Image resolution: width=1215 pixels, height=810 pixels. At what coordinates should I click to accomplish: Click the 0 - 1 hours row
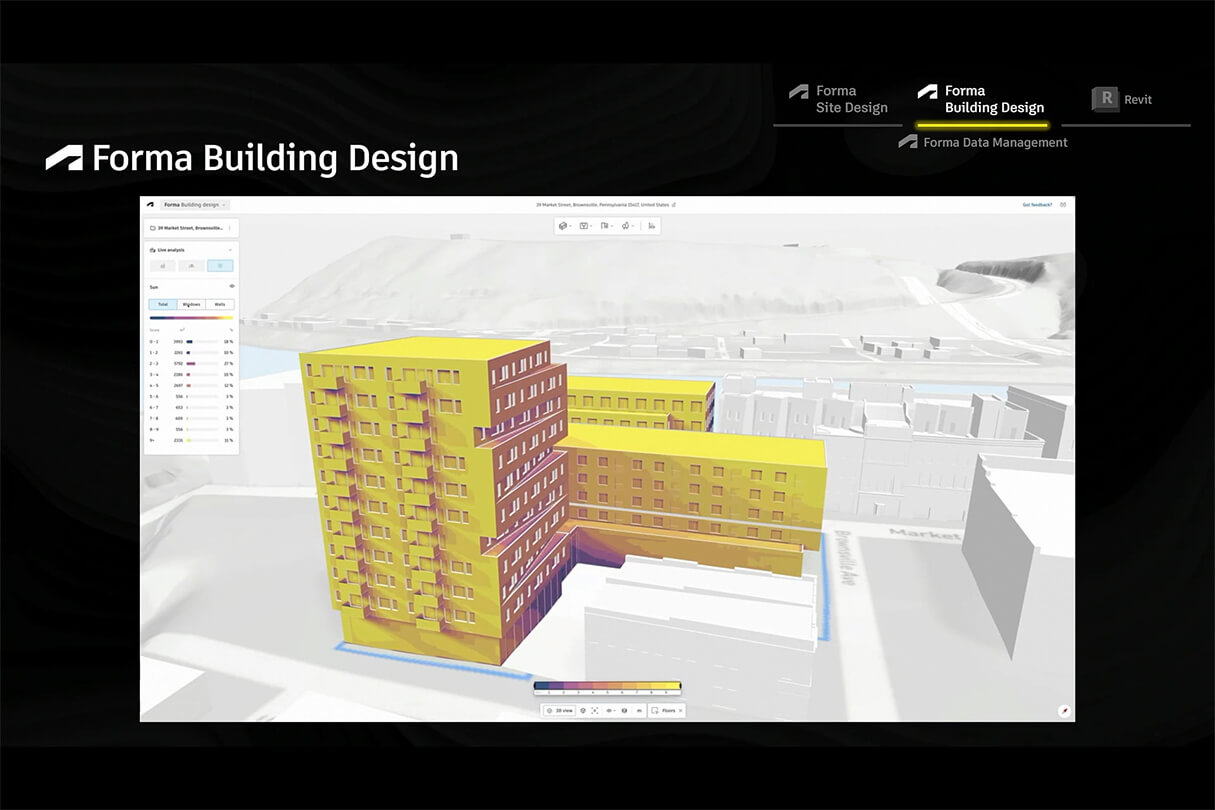click(191, 342)
